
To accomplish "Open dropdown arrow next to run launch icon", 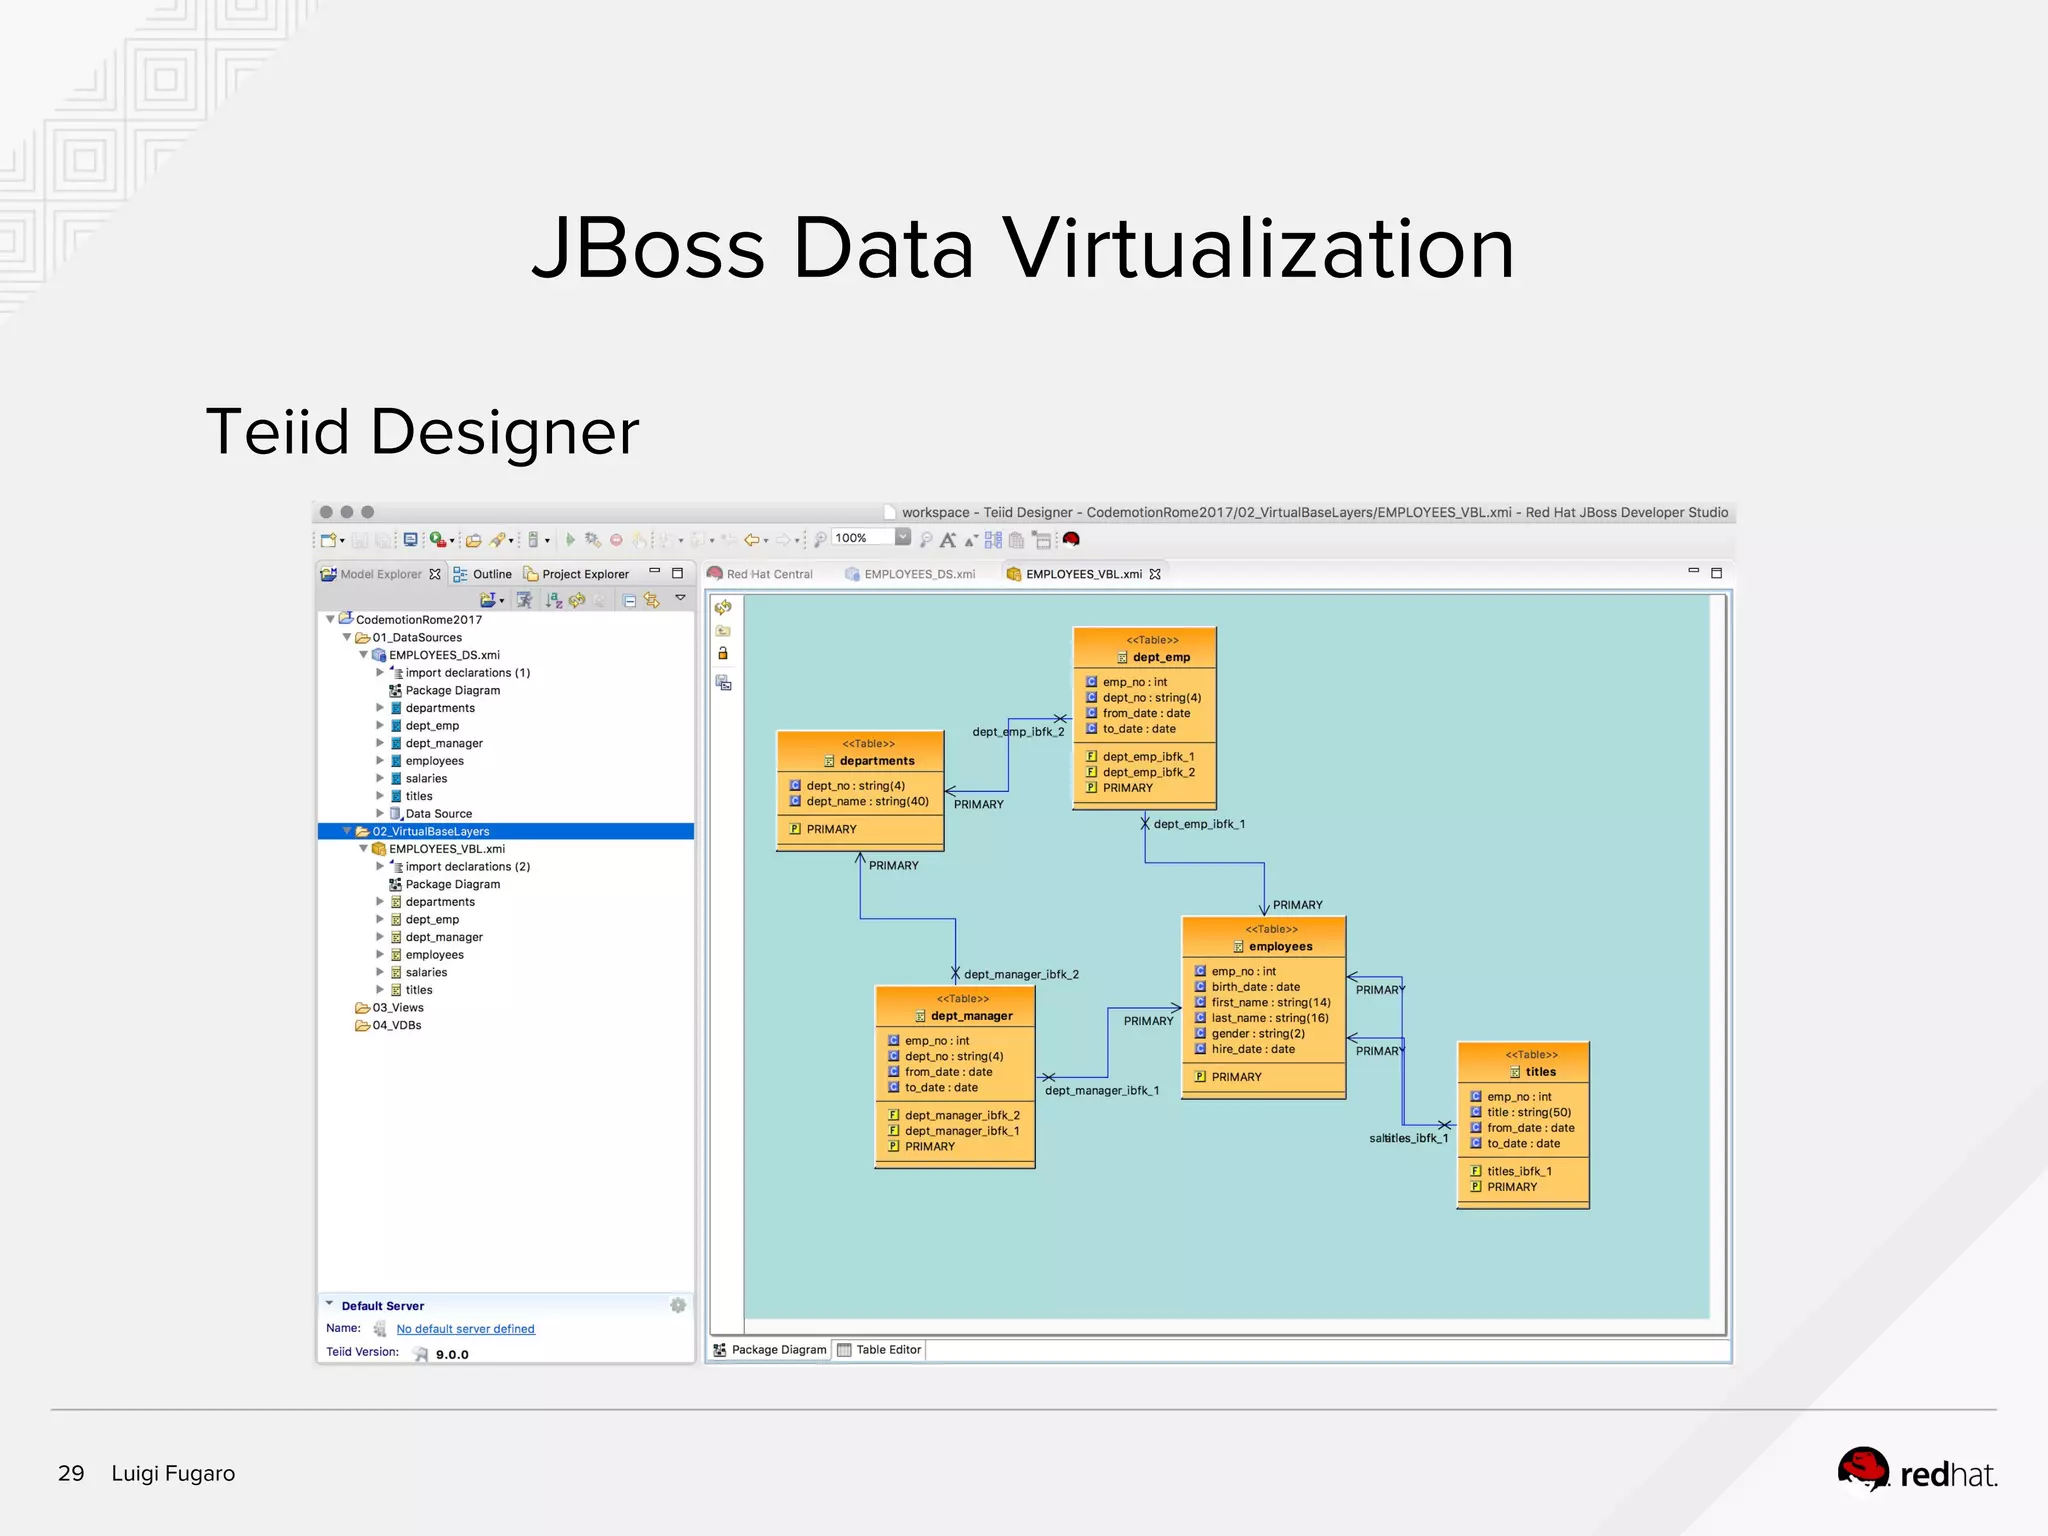I will (452, 541).
